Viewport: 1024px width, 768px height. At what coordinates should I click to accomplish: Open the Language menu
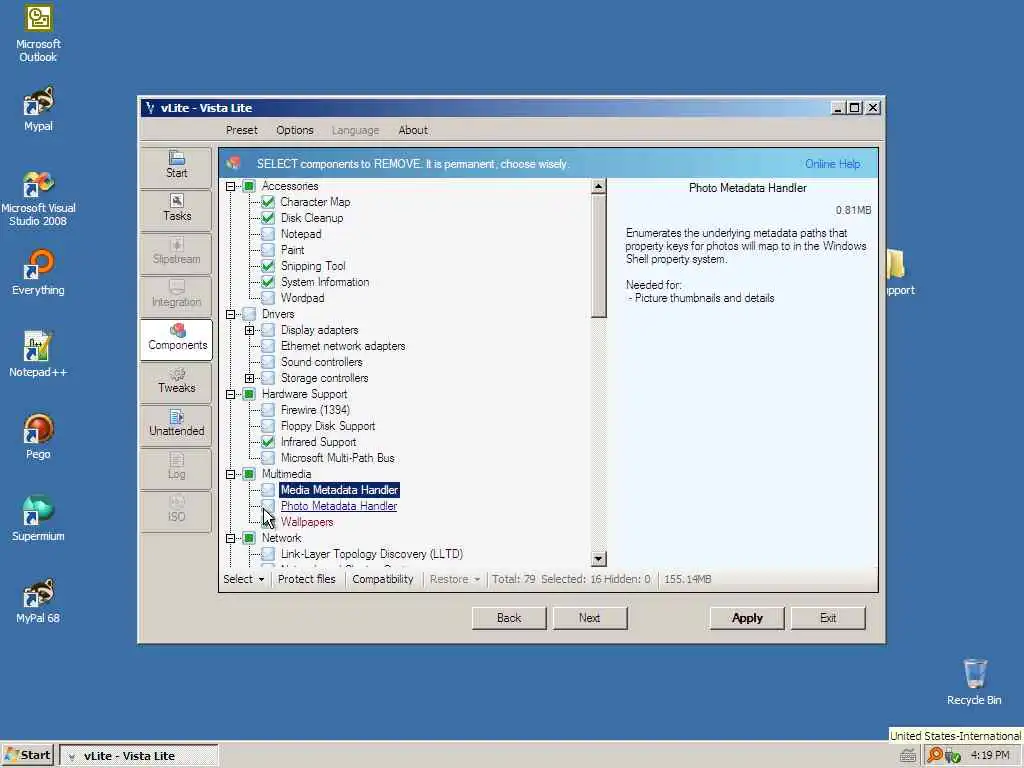point(355,130)
